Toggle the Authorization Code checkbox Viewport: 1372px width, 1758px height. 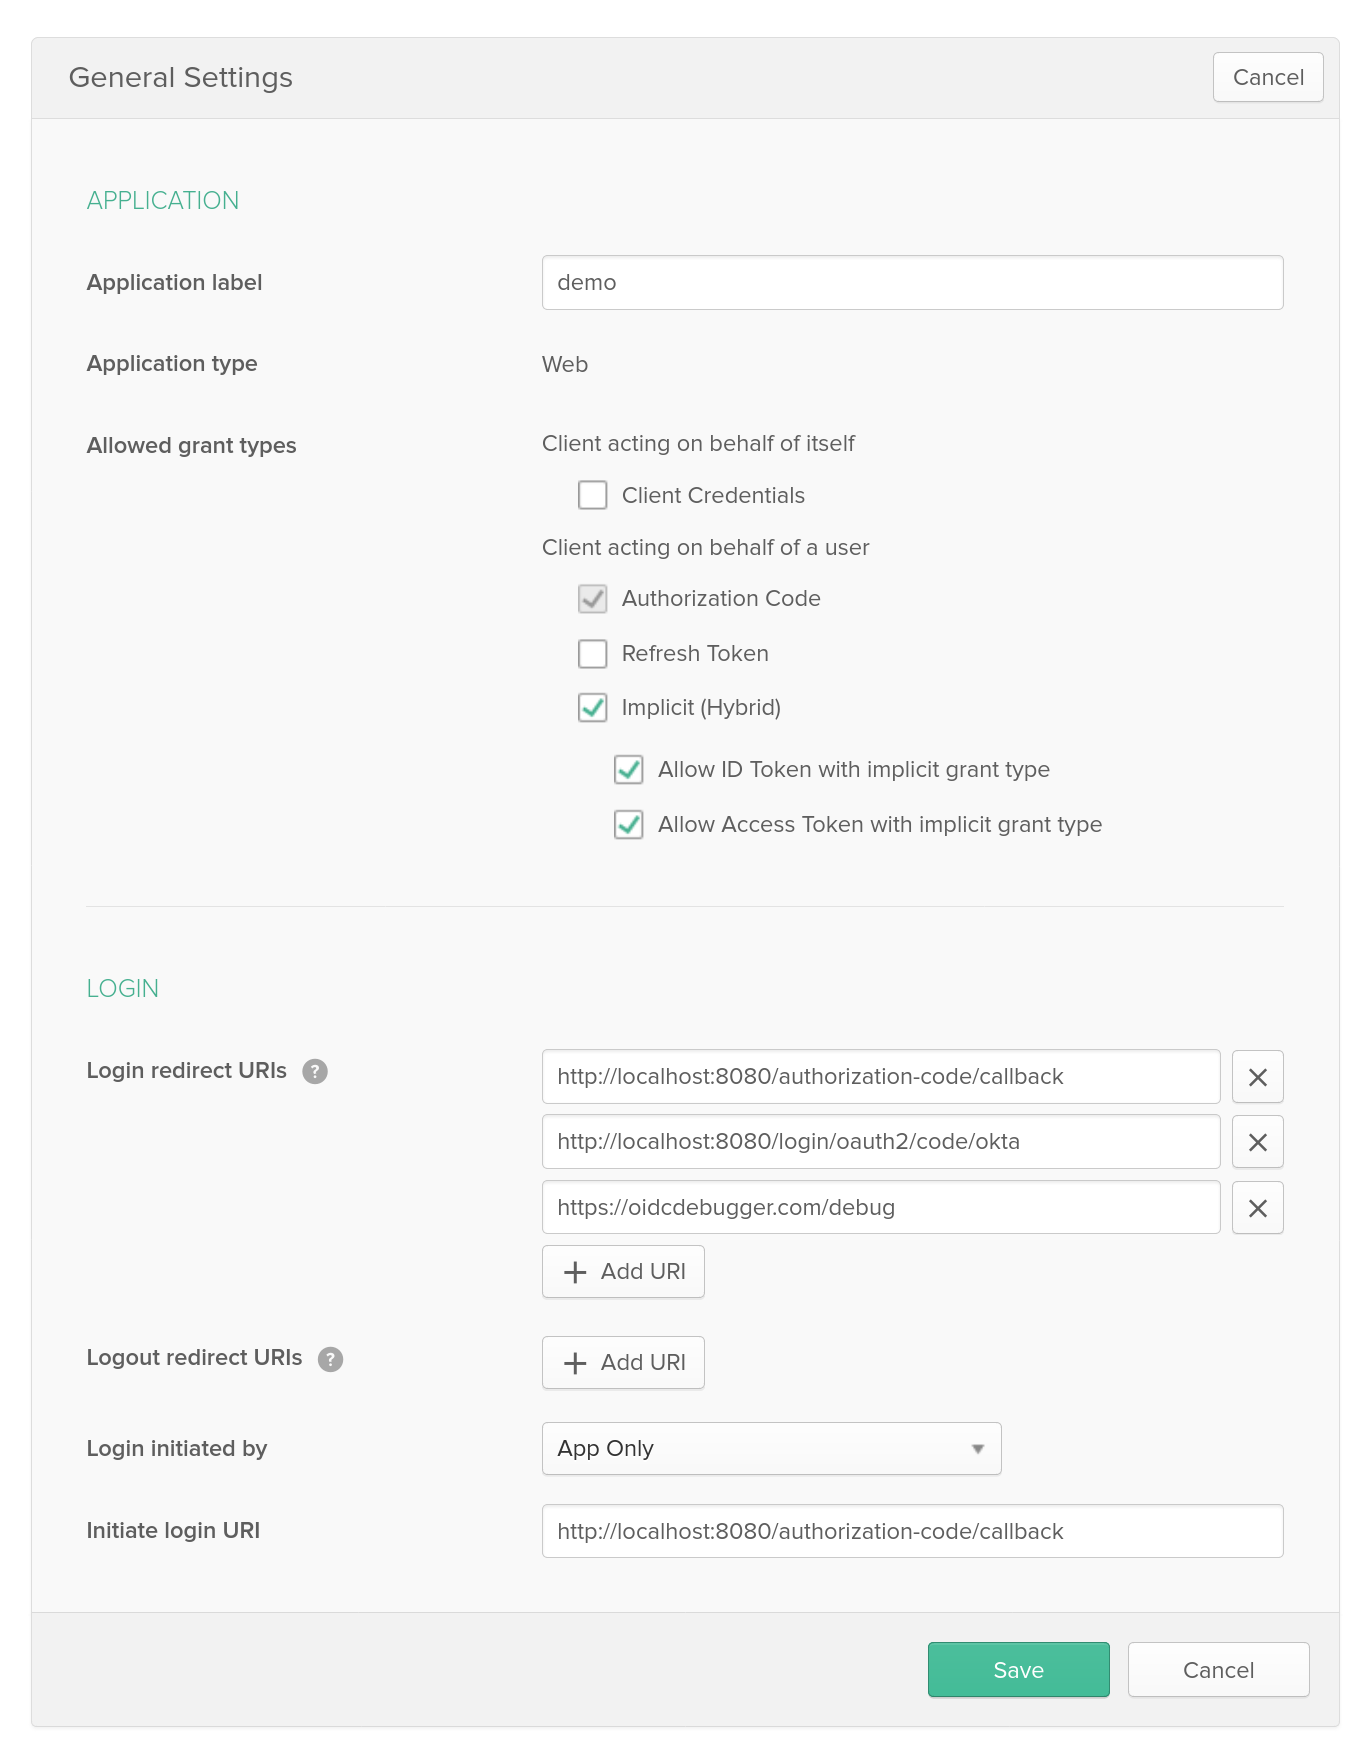pyautogui.click(x=593, y=599)
